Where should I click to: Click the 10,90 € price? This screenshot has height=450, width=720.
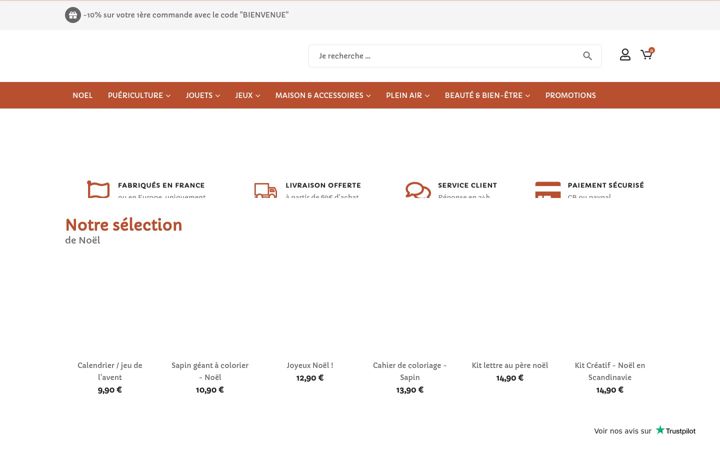coord(210,390)
